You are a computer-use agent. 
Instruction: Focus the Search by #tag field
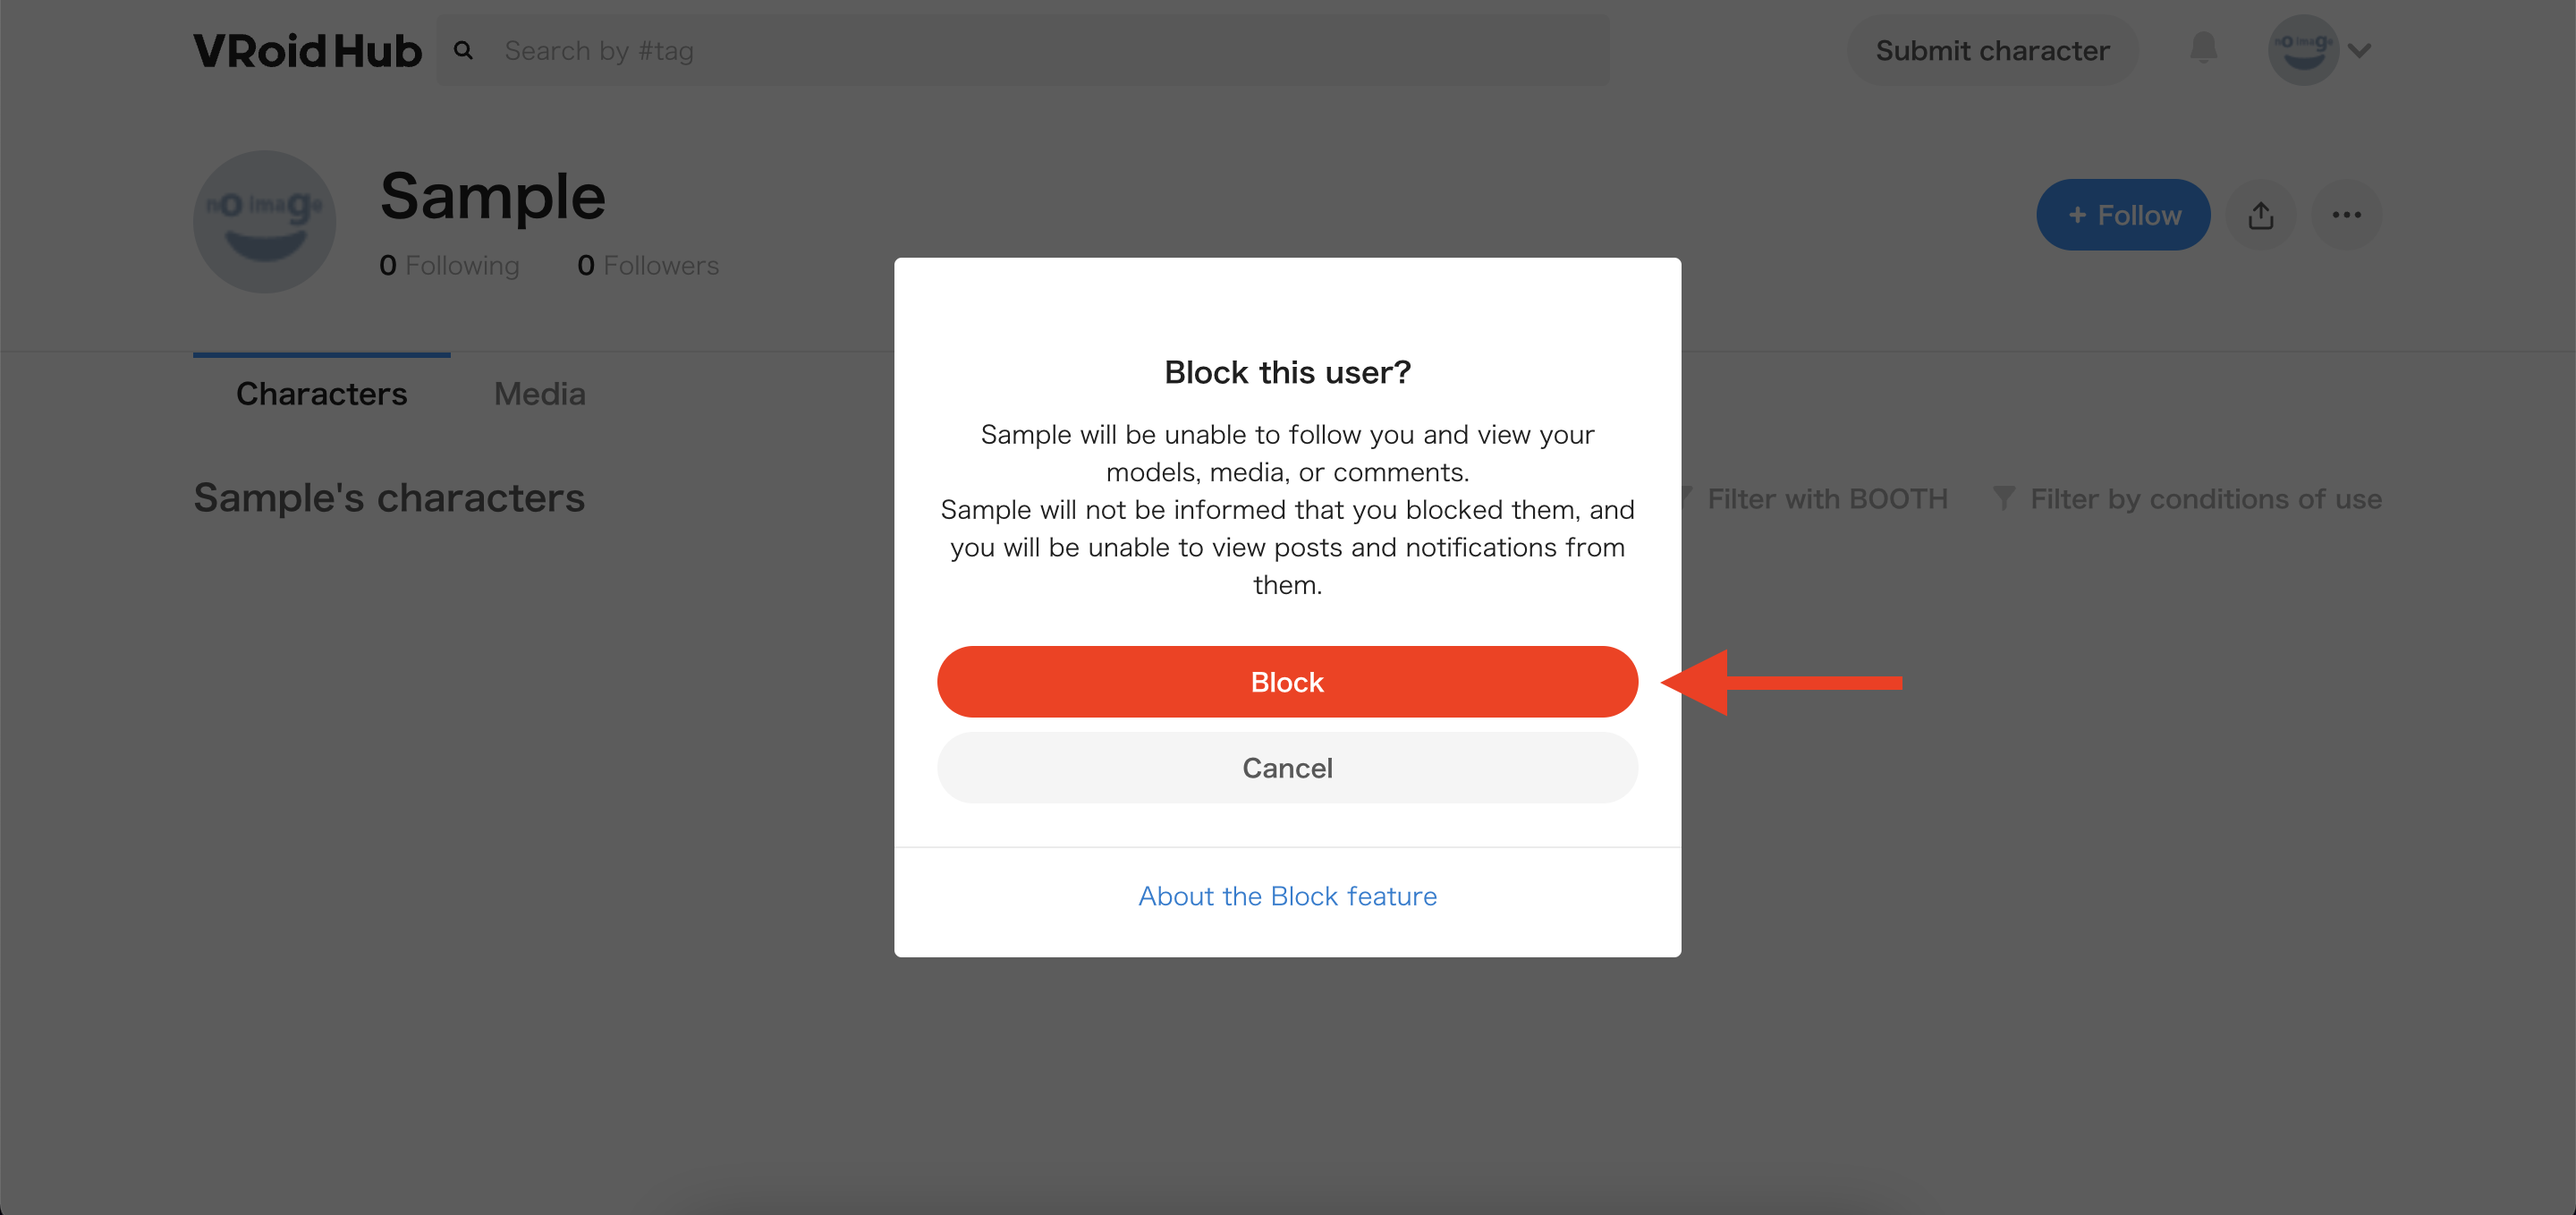pos(1022,50)
